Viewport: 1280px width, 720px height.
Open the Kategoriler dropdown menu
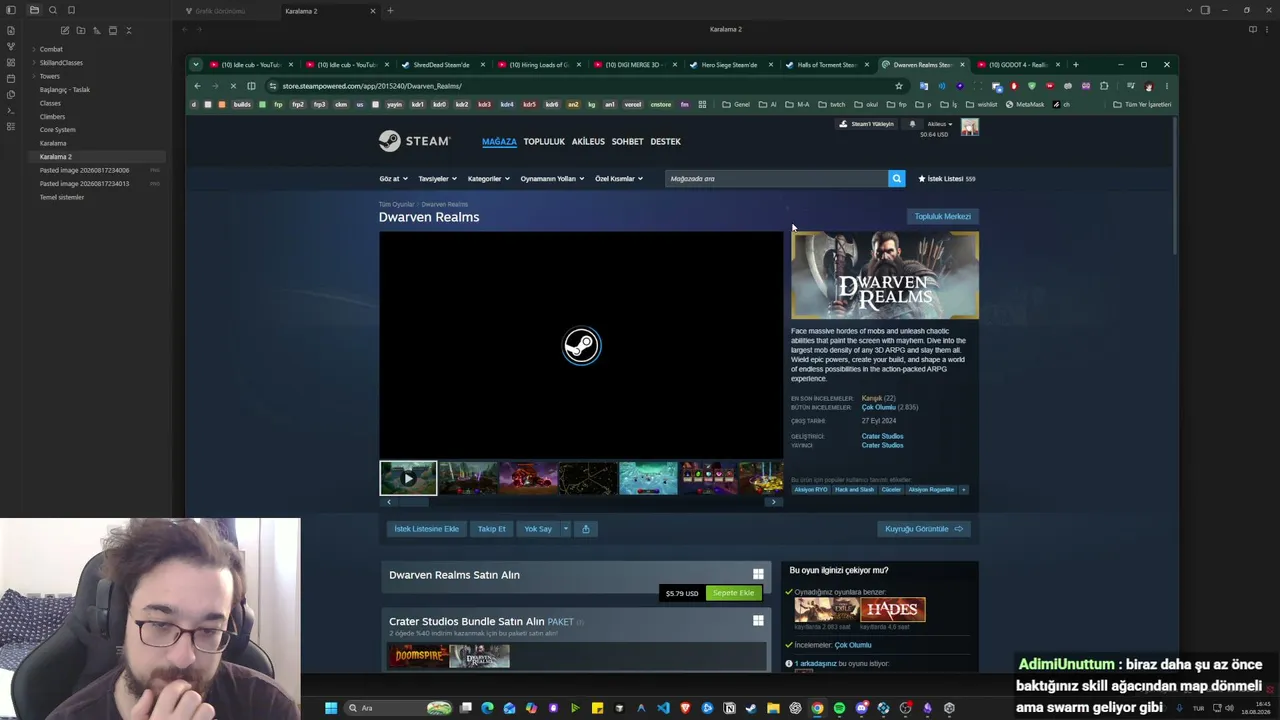tap(489, 179)
